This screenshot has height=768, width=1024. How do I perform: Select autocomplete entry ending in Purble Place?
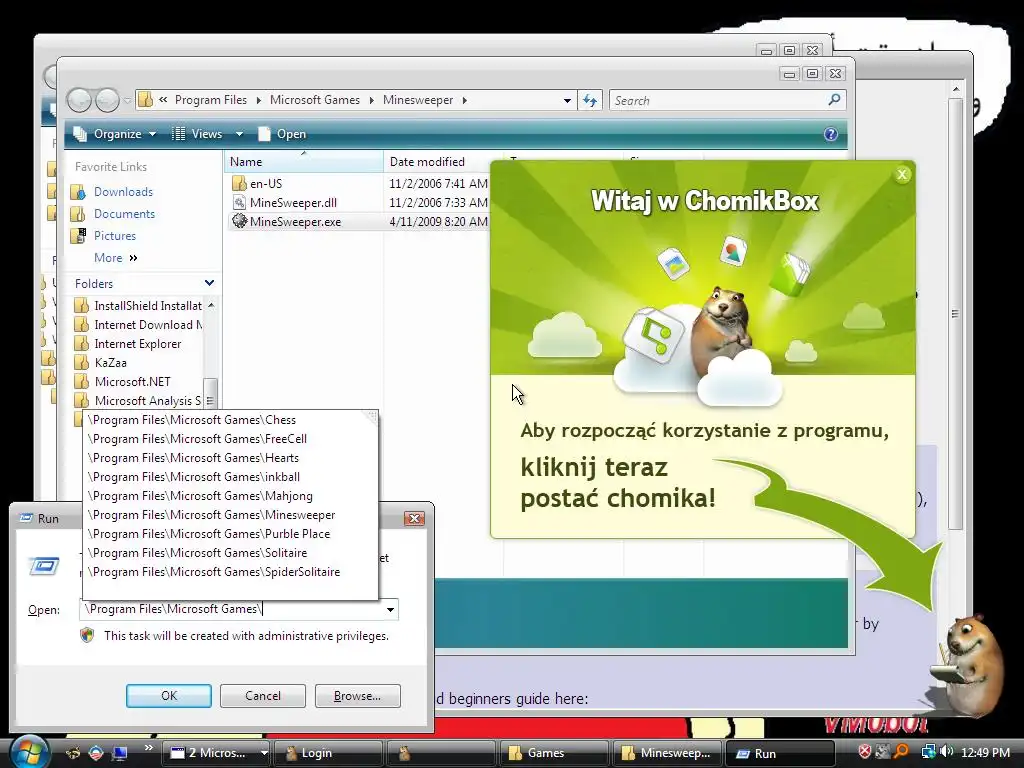[x=231, y=534]
